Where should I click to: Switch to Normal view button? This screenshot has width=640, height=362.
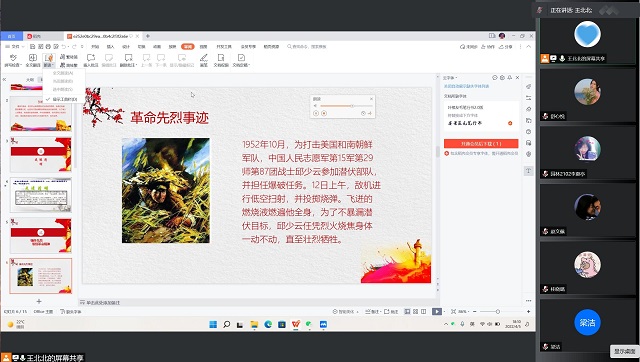(x=407, y=311)
